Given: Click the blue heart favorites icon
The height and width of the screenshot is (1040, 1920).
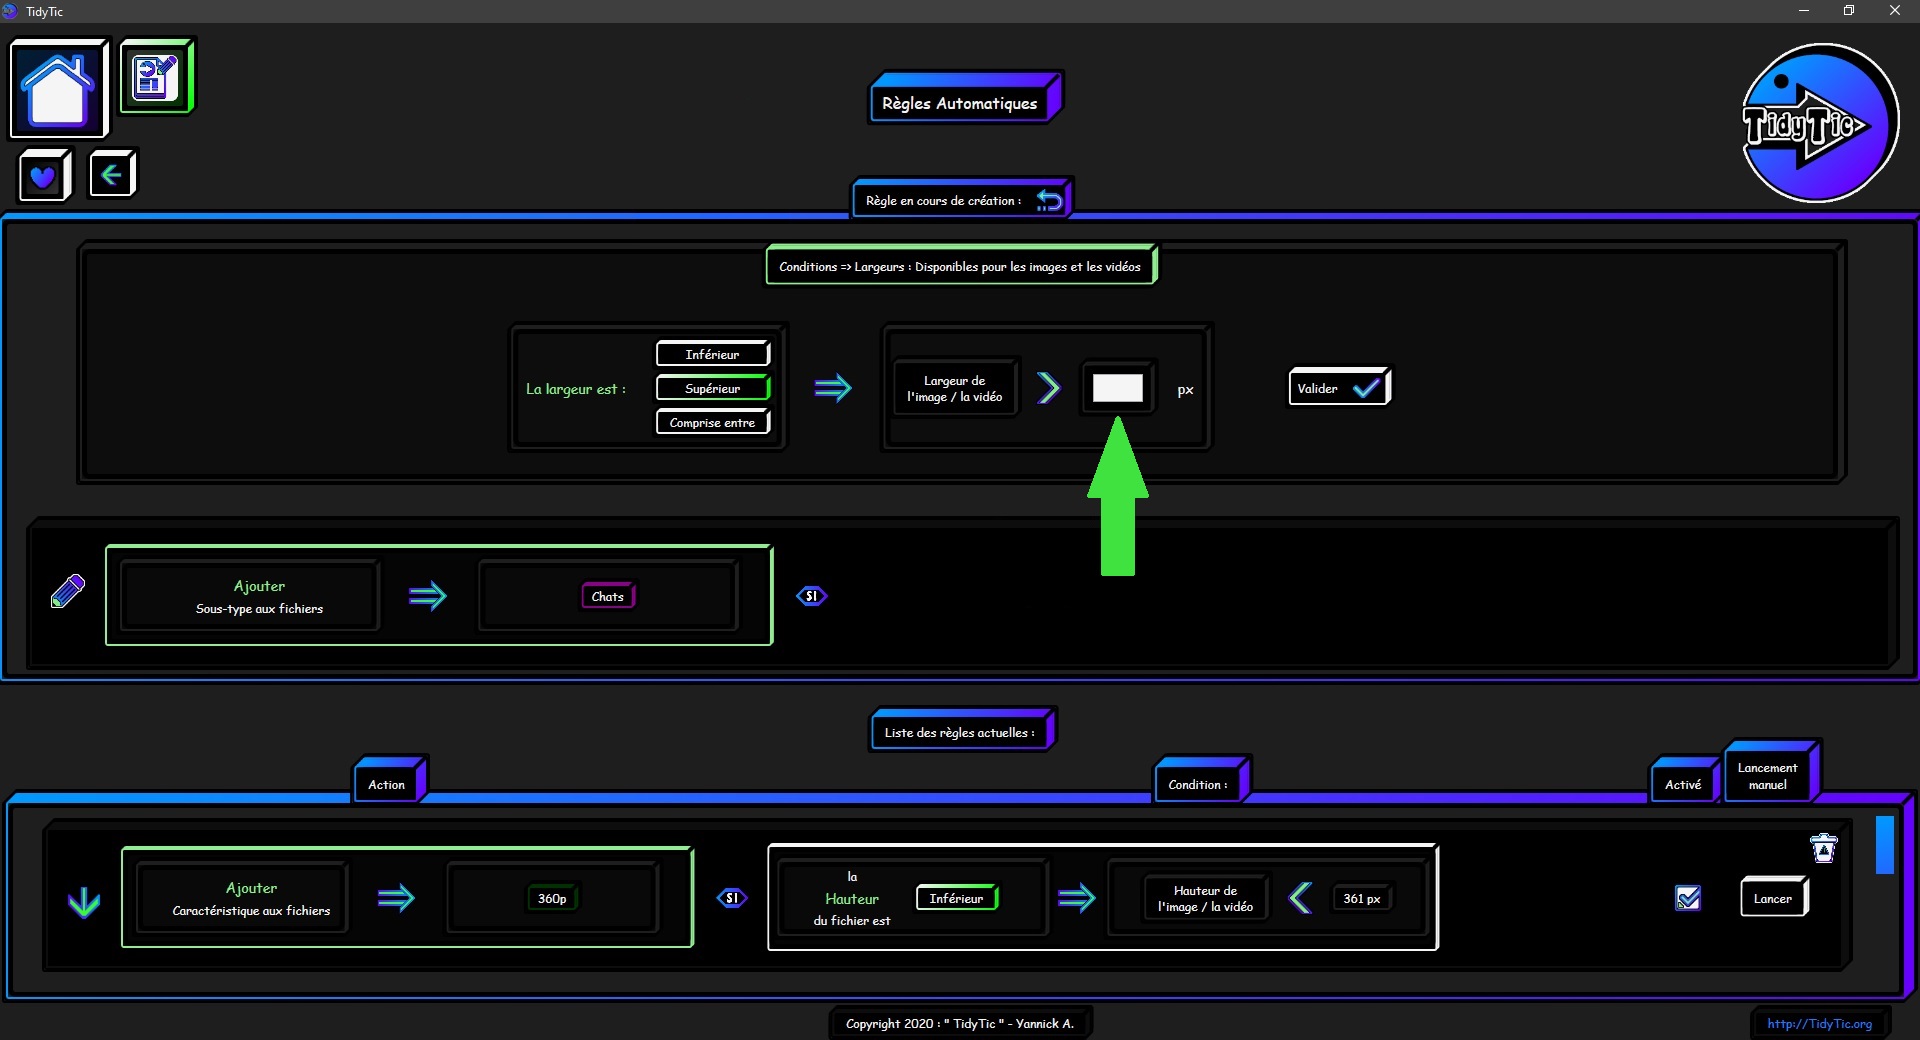Looking at the screenshot, I should [x=44, y=176].
